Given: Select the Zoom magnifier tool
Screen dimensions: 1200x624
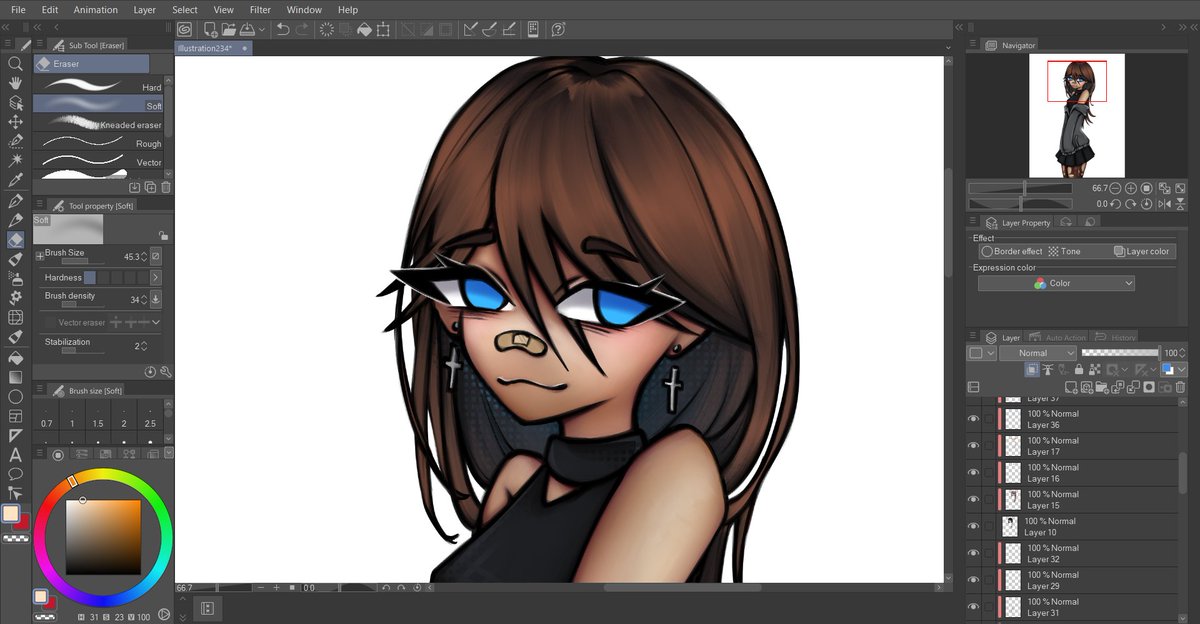Looking at the screenshot, I should click(15, 63).
